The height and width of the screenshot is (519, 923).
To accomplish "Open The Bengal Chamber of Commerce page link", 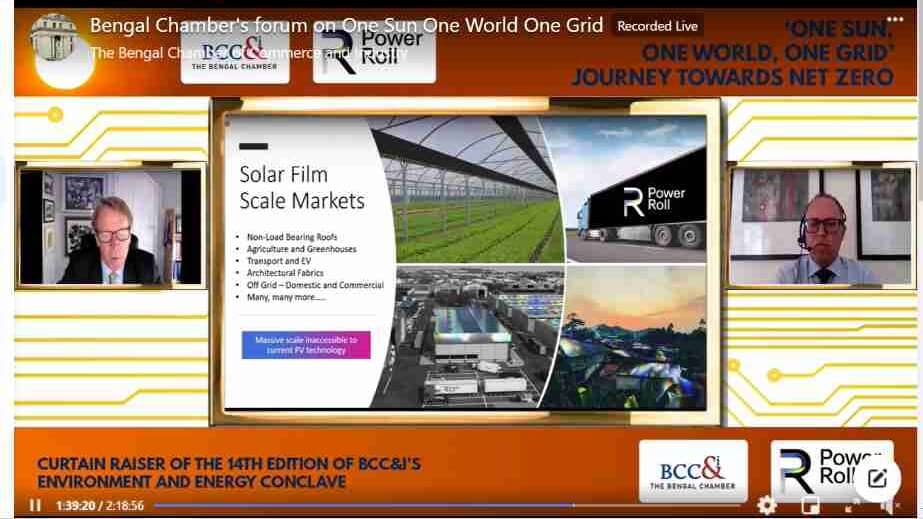I will (x=247, y=53).
